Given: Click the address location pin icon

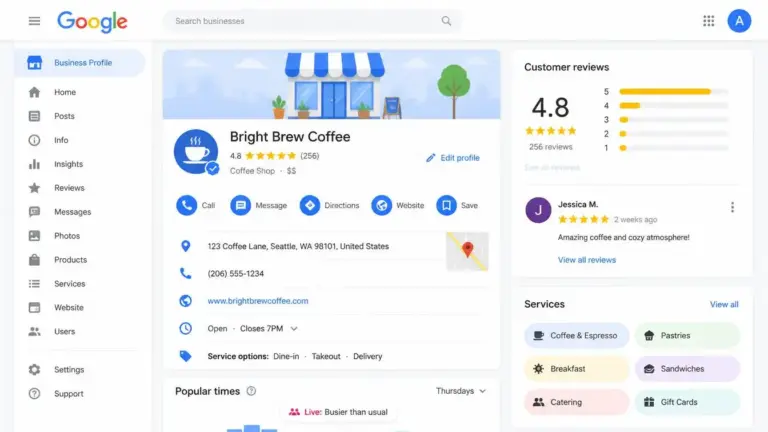Looking at the screenshot, I should (186, 246).
